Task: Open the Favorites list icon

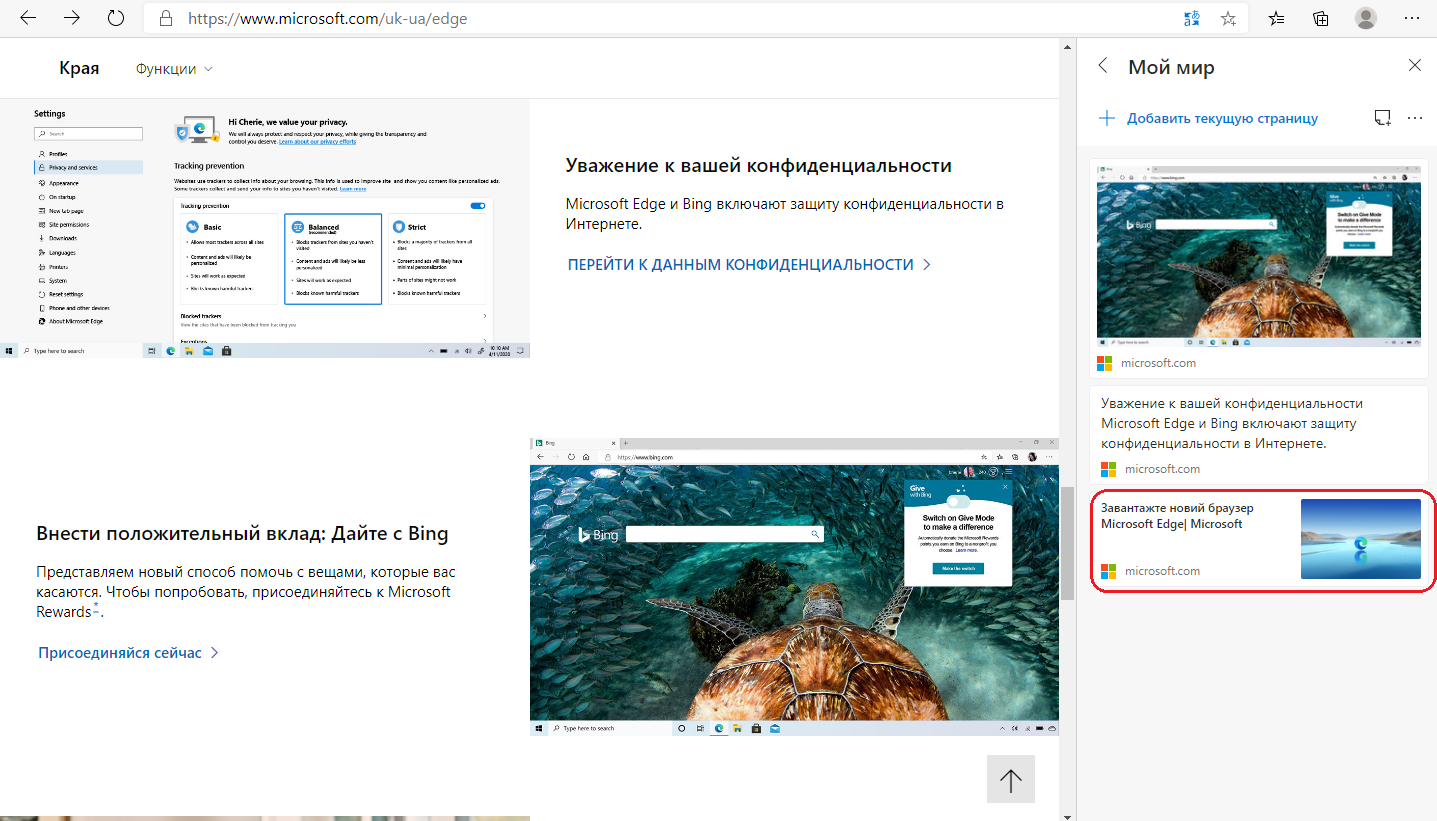Action: point(1277,18)
